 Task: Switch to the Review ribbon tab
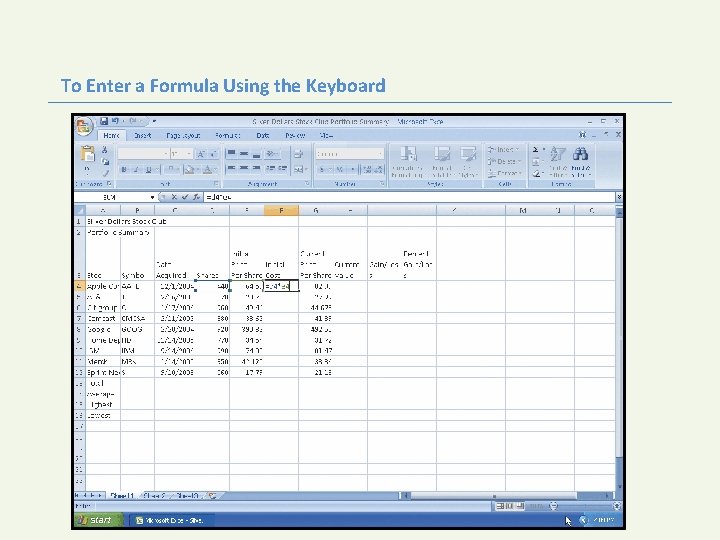(x=295, y=135)
